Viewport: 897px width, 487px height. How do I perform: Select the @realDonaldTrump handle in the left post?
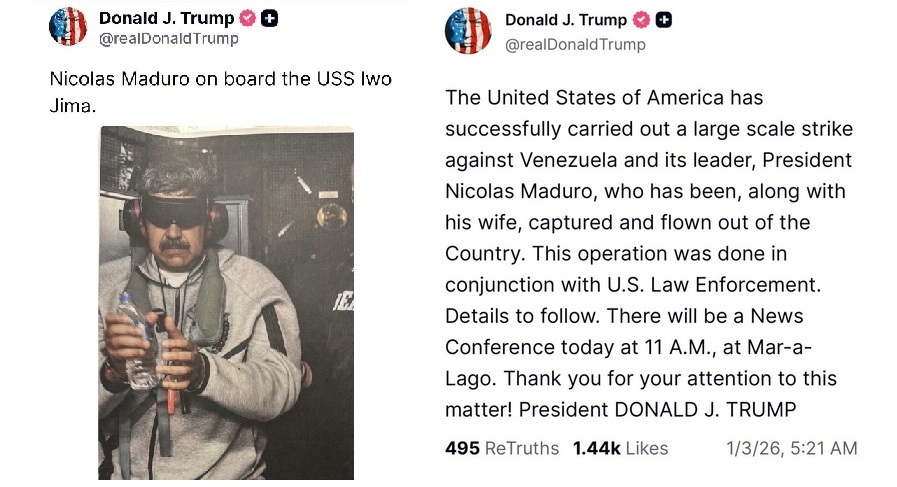click(x=169, y=39)
